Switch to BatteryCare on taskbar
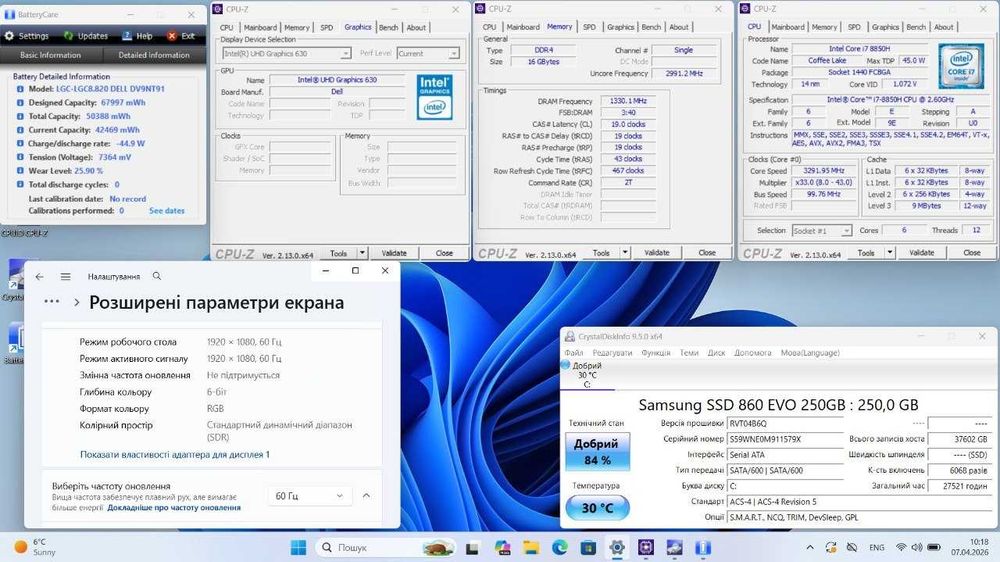 coord(703,547)
